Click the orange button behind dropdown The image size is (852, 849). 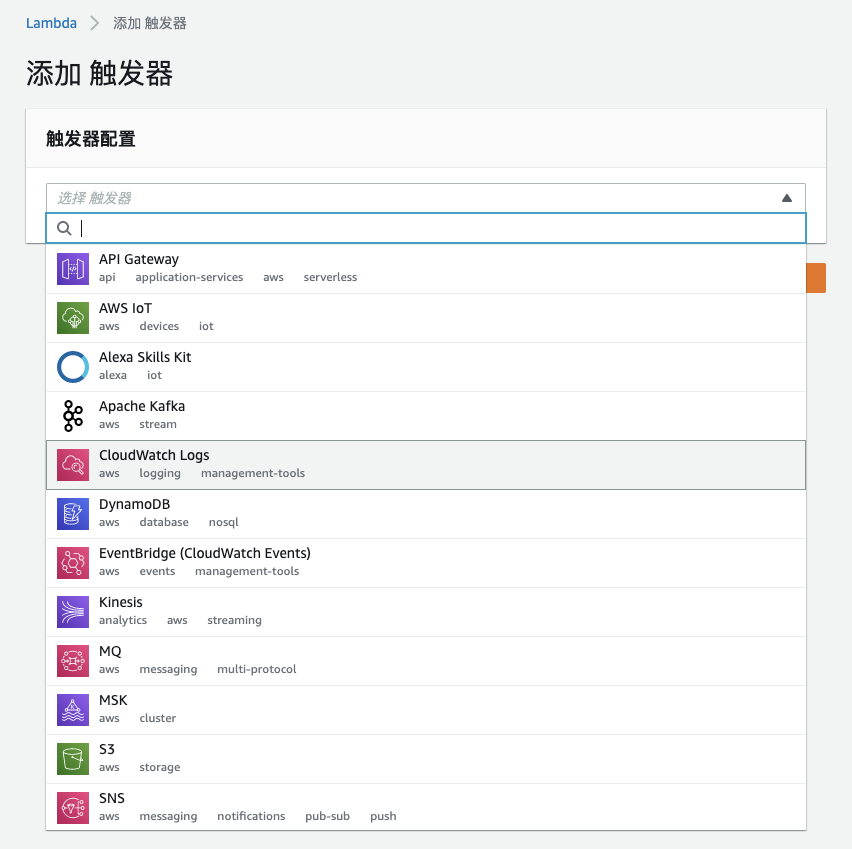coord(816,278)
